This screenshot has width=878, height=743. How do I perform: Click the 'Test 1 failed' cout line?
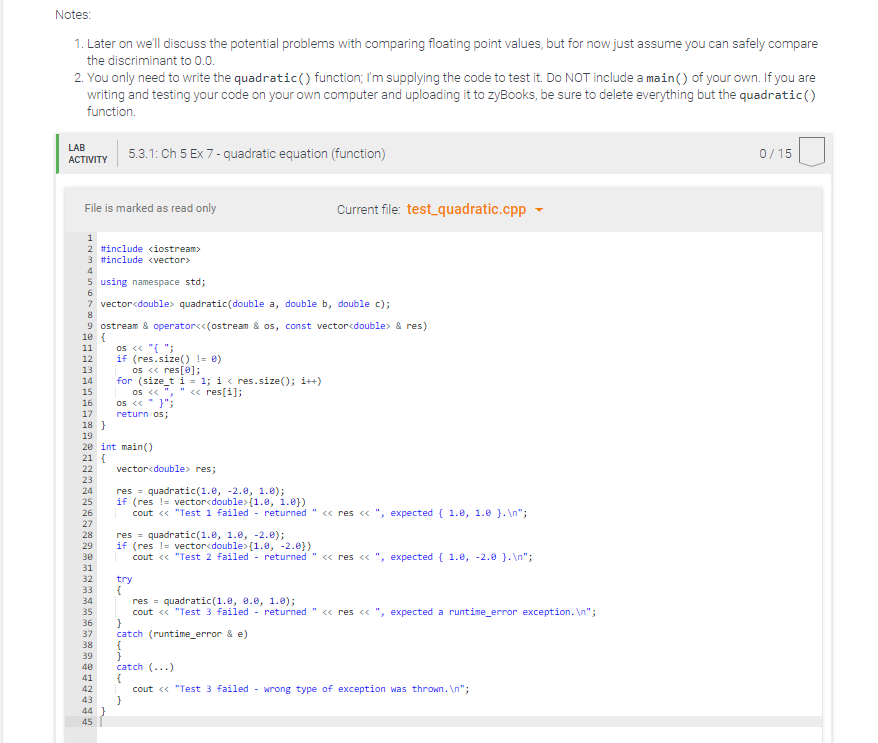(x=330, y=513)
